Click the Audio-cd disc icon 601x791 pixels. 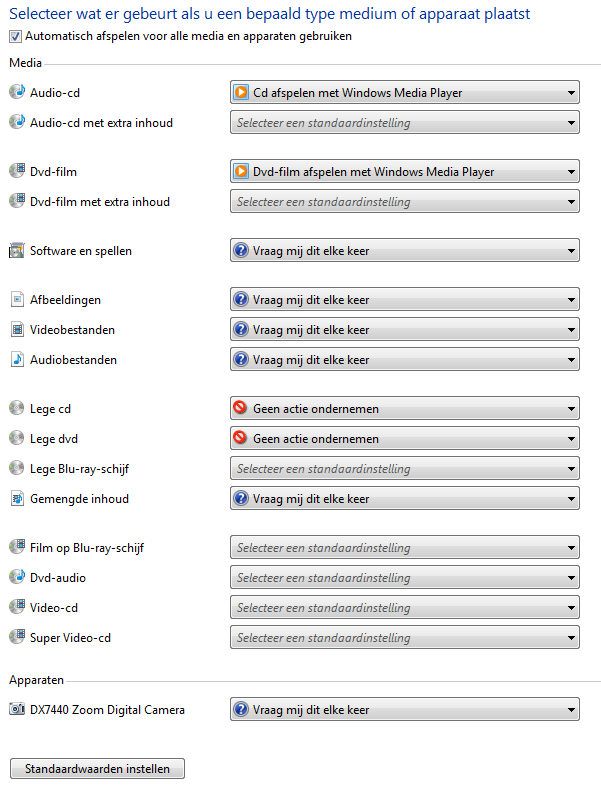tap(17, 92)
